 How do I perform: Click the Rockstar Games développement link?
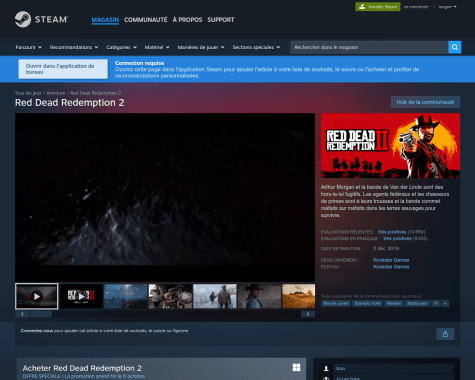391,260
